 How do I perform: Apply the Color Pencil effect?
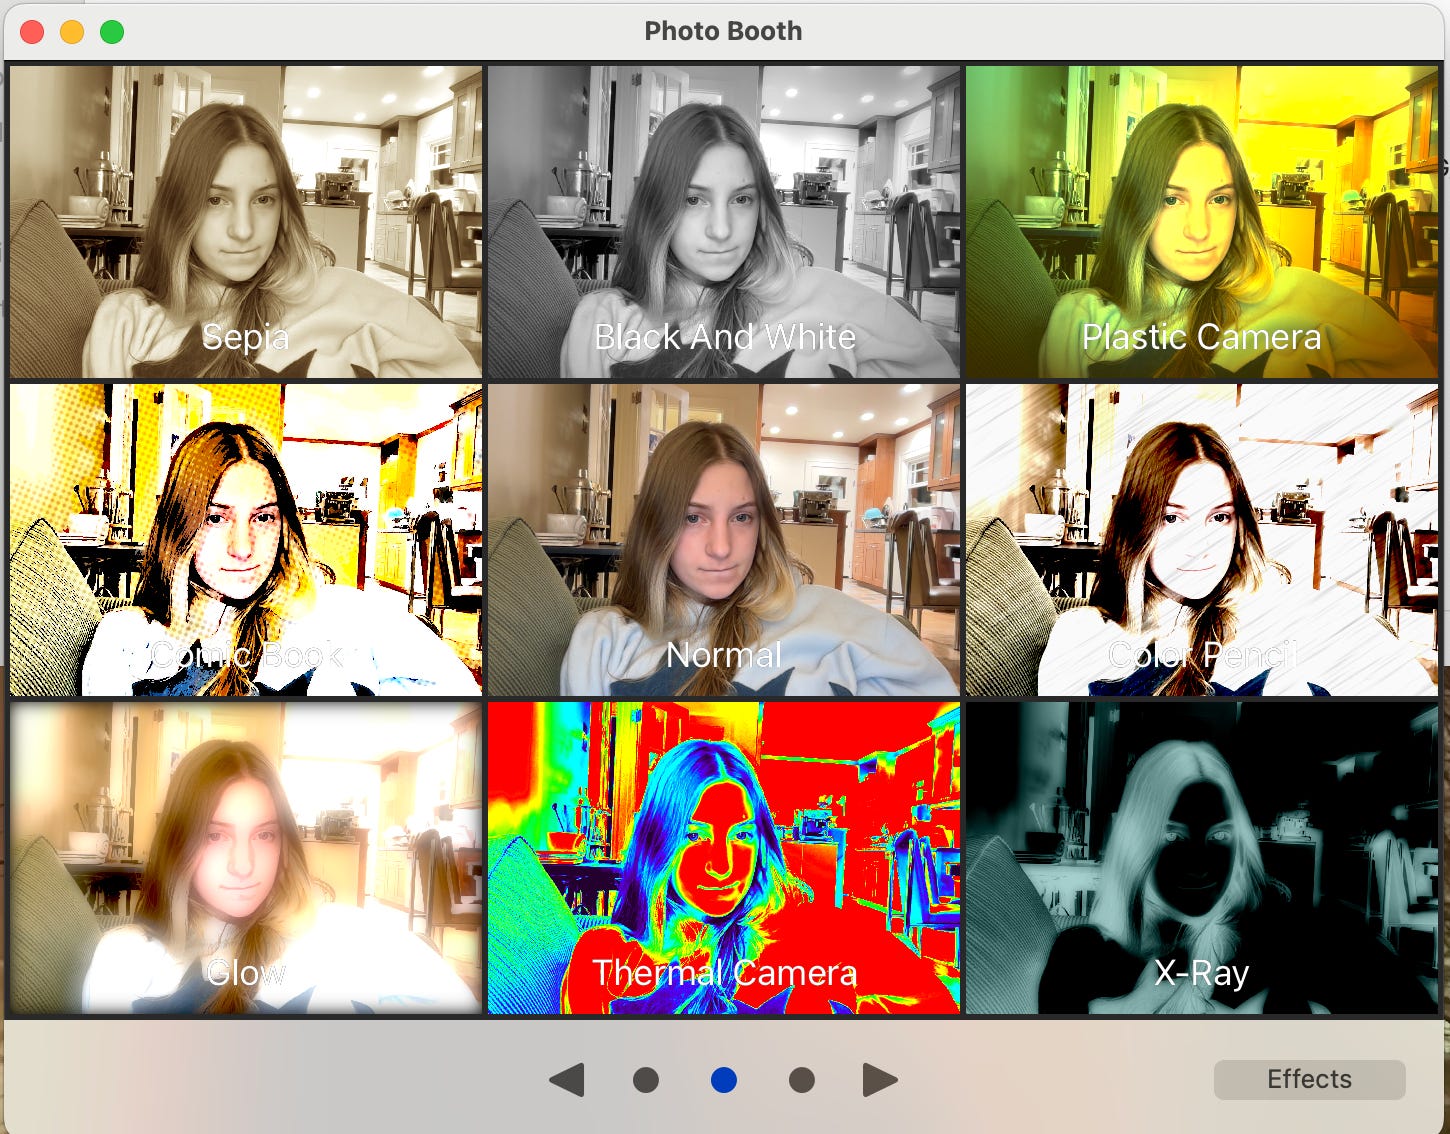click(x=1202, y=540)
